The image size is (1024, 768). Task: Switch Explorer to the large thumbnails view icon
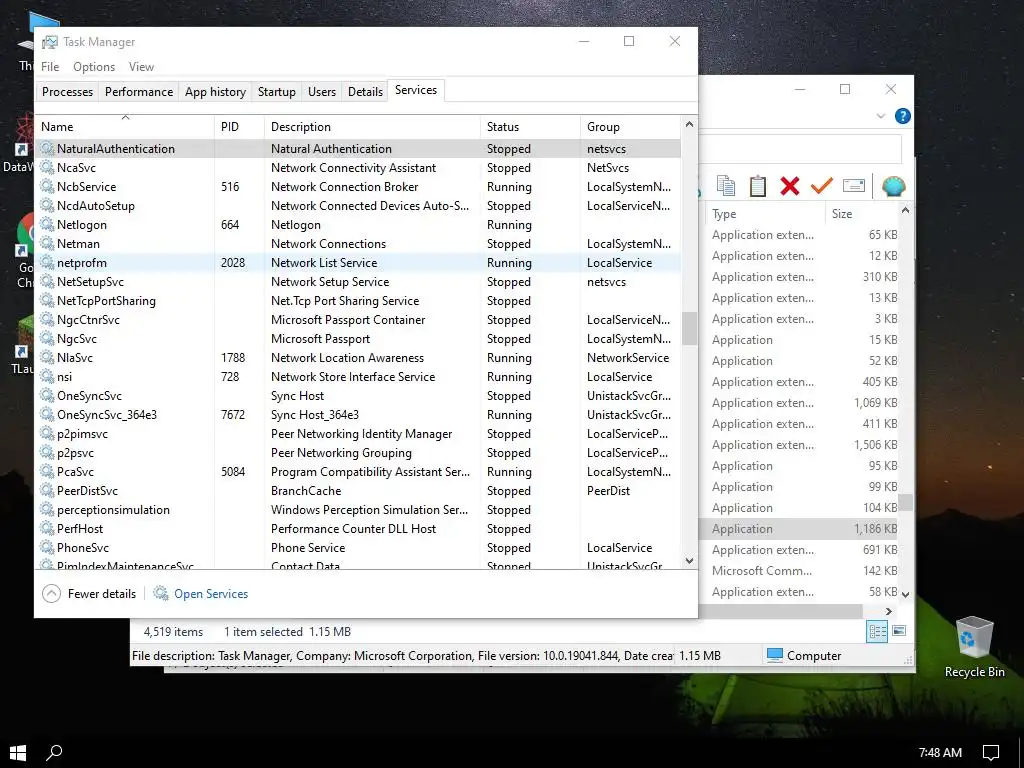click(899, 631)
